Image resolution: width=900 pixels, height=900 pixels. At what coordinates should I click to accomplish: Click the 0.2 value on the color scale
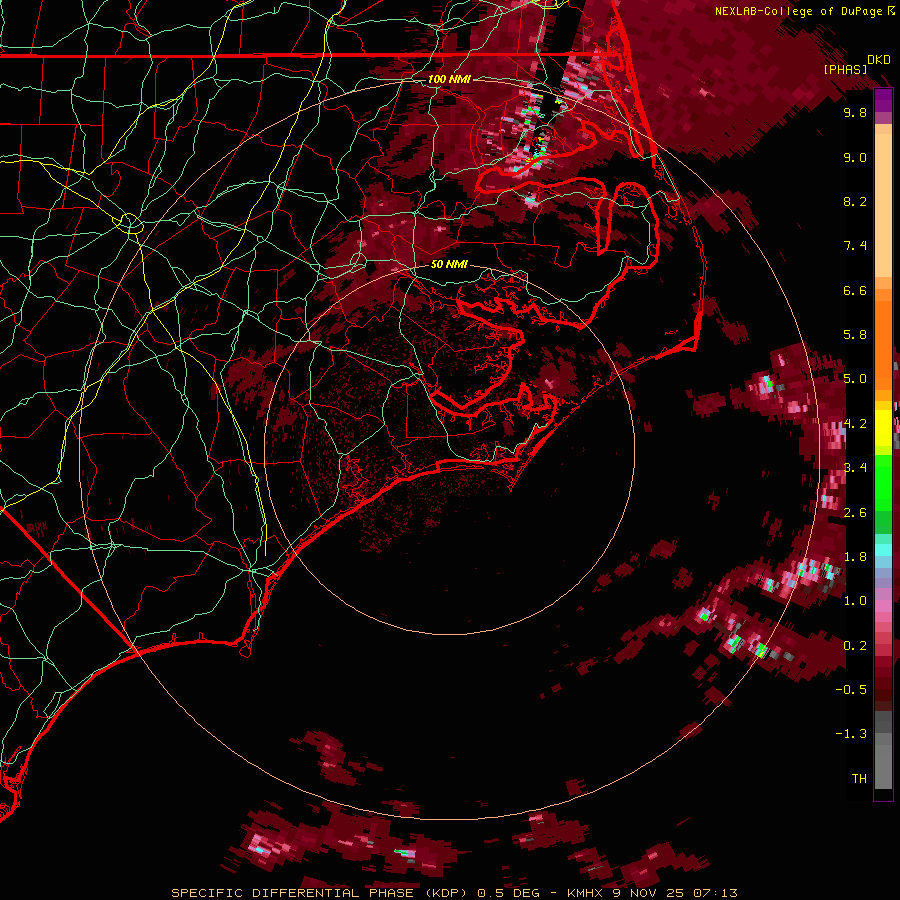855,646
